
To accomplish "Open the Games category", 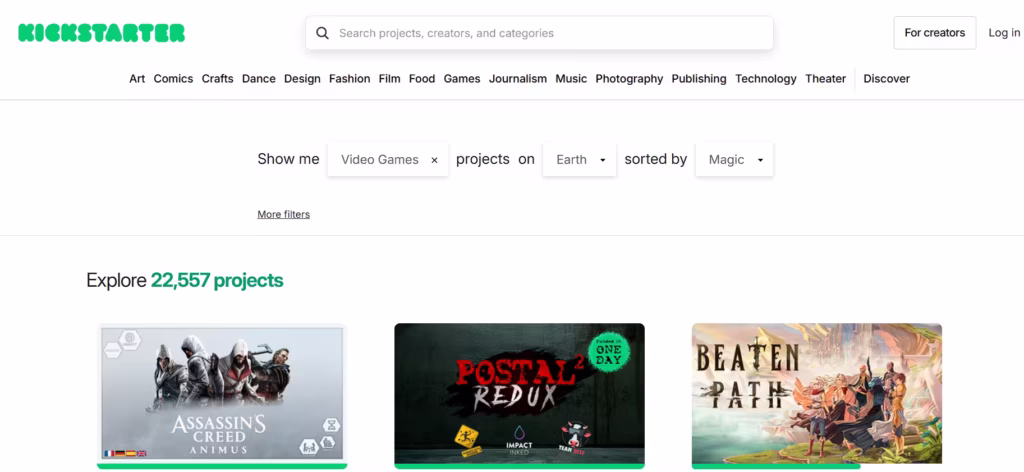I will (x=462, y=78).
